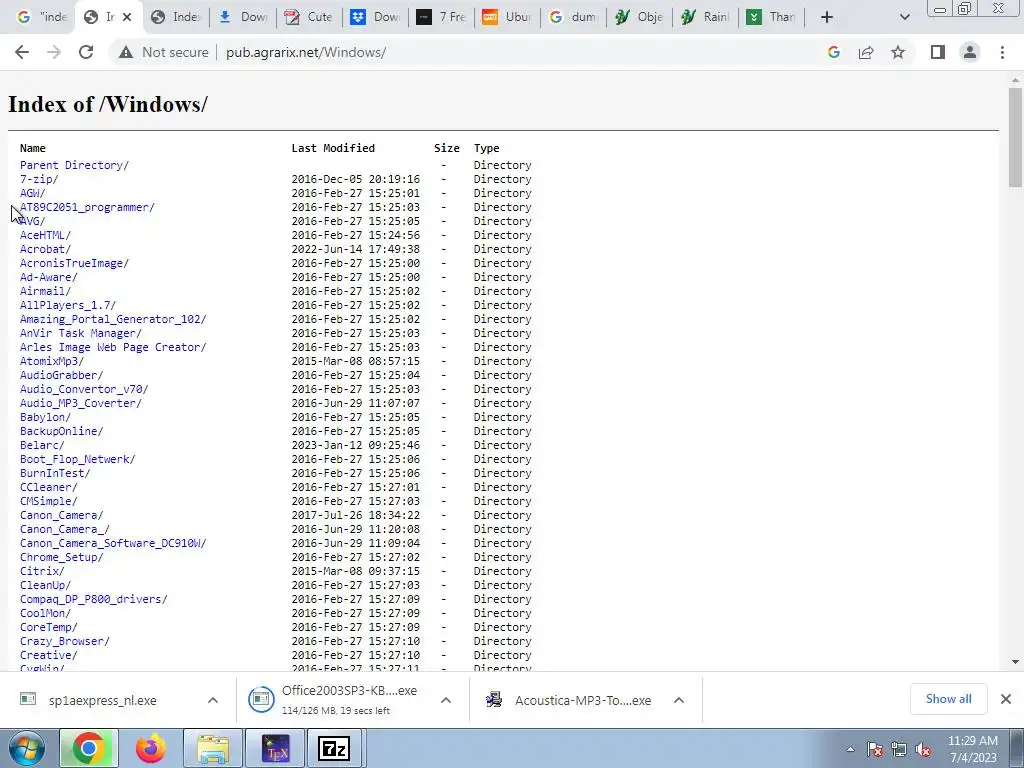
Task: Open the Chrome profile avatar menu
Action: 970,52
